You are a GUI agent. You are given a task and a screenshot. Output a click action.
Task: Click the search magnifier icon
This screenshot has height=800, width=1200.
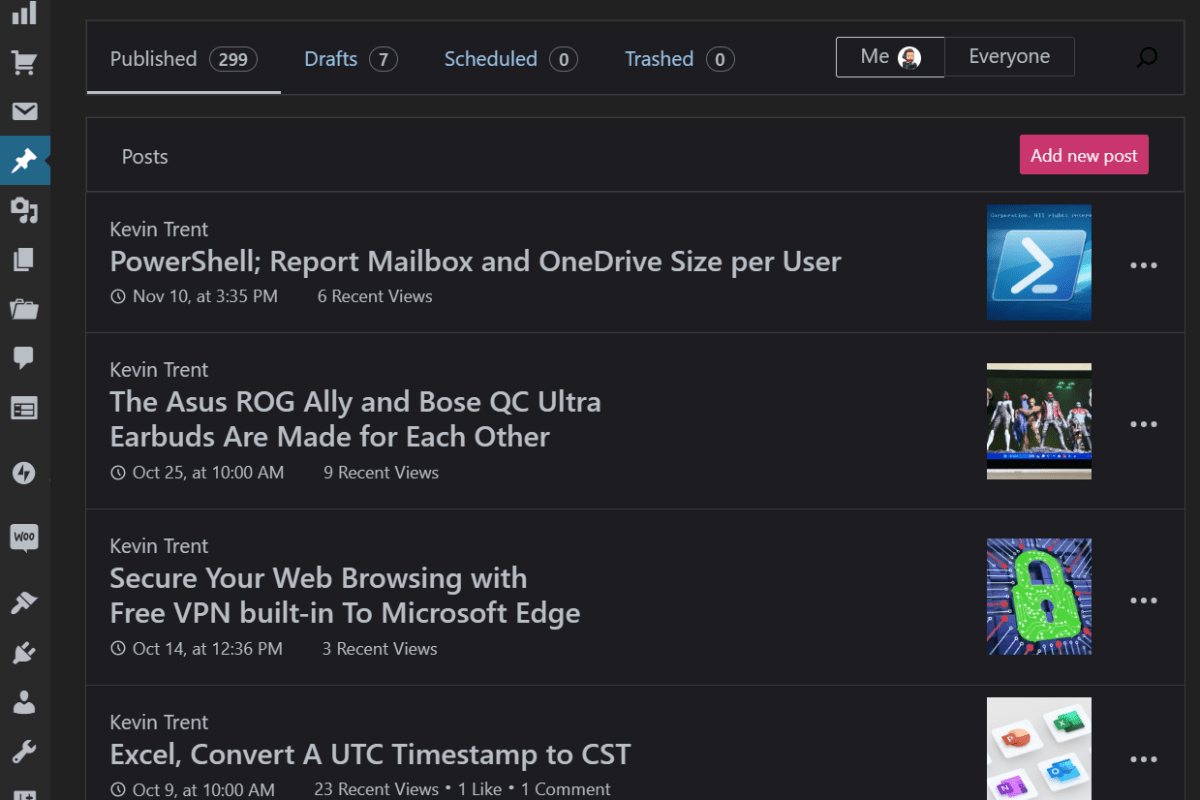pyautogui.click(x=1147, y=58)
